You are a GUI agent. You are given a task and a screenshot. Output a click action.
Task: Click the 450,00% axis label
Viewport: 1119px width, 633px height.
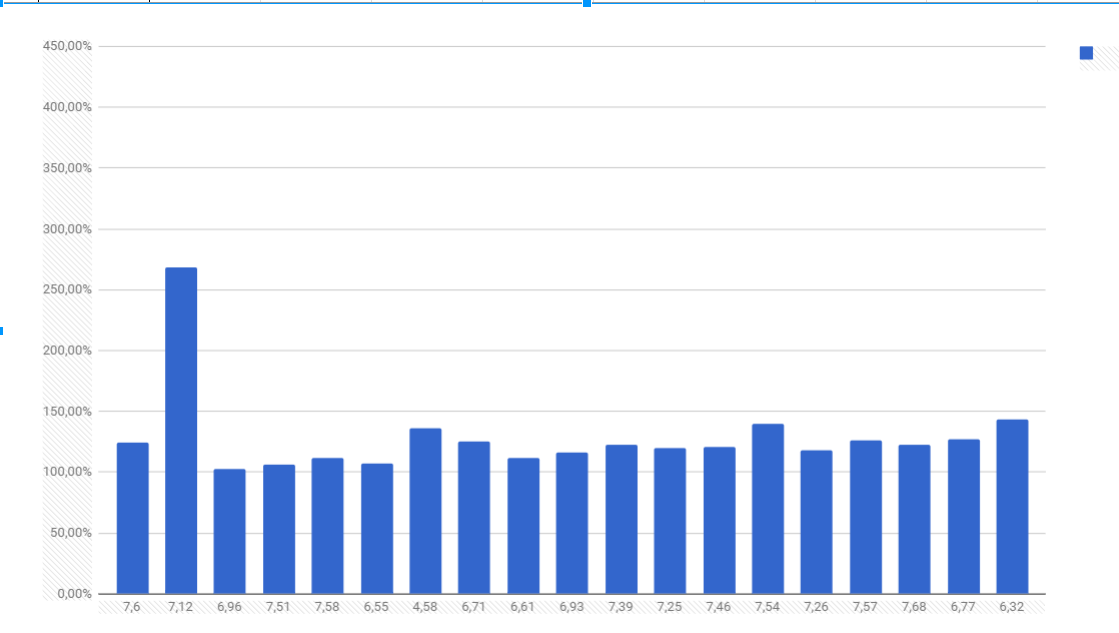coord(67,46)
